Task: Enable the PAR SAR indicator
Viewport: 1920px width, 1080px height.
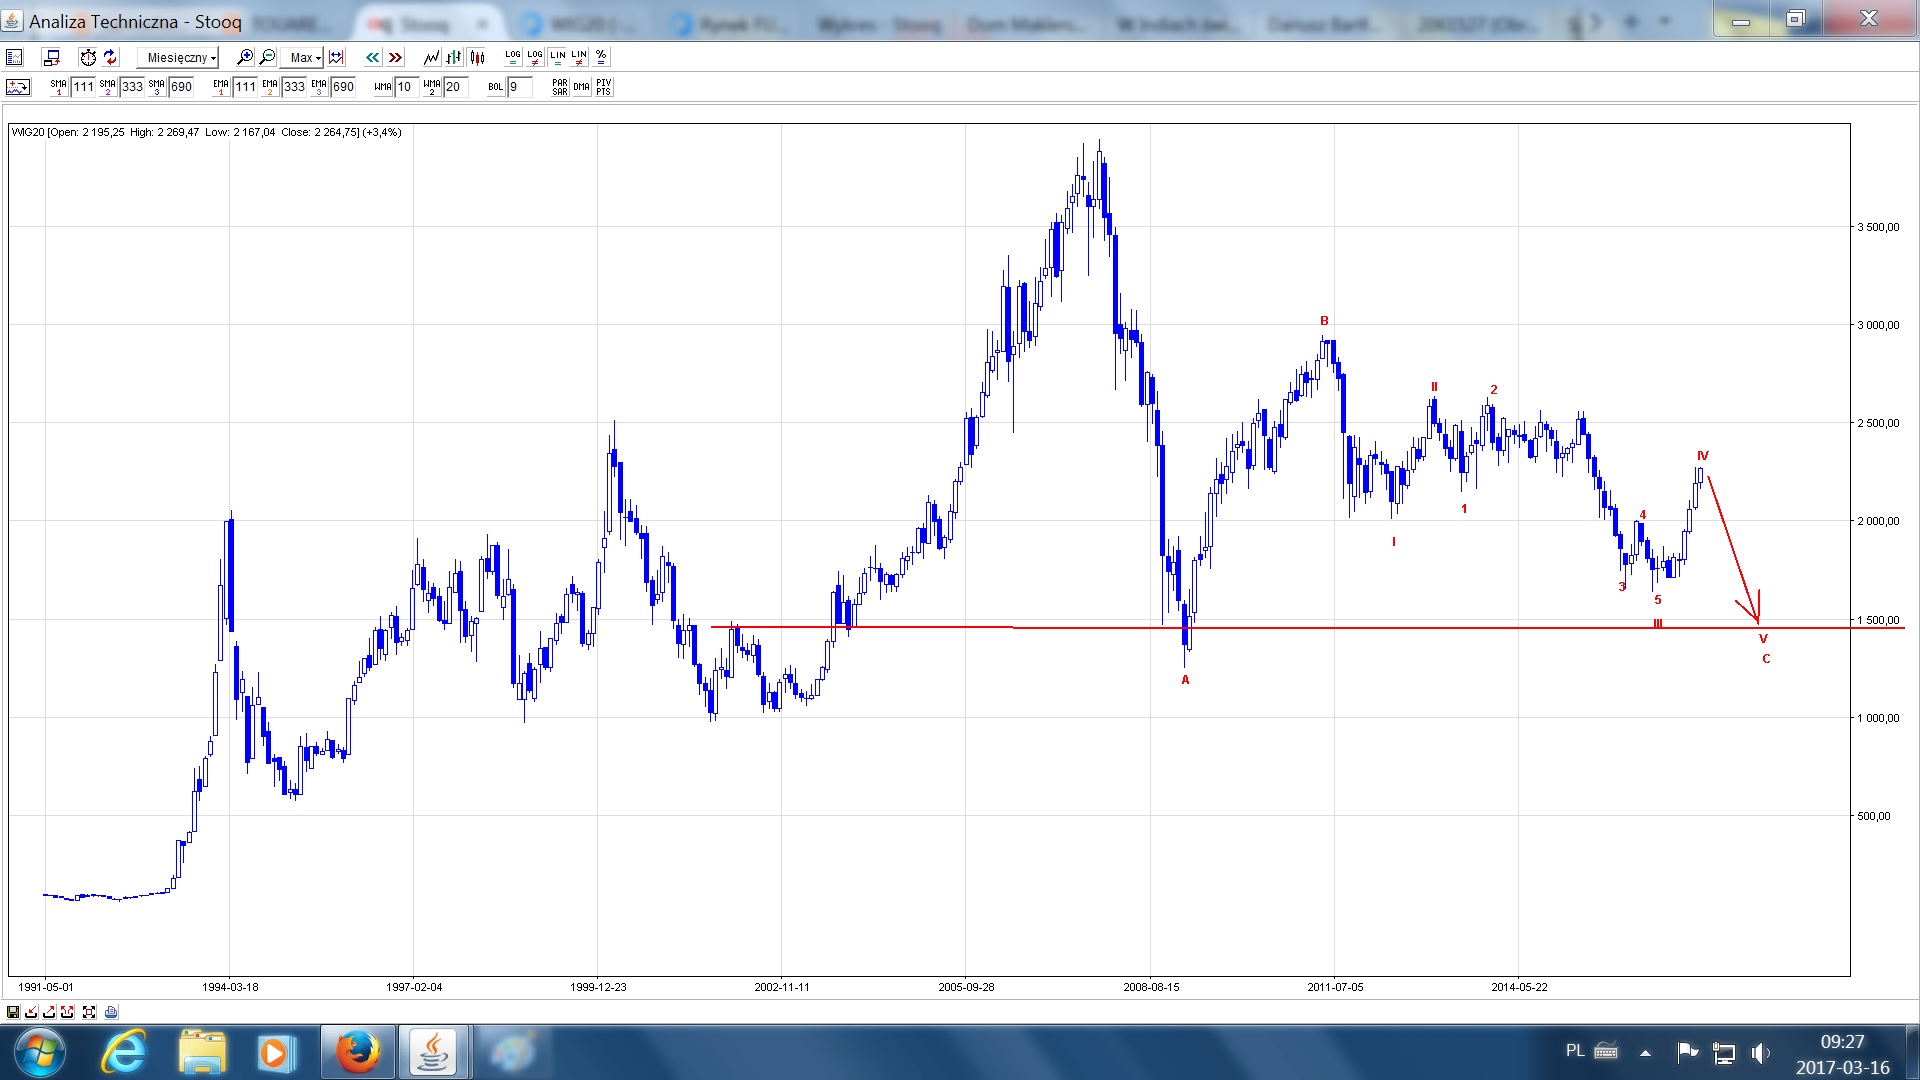Action: (x=559, y=87)
